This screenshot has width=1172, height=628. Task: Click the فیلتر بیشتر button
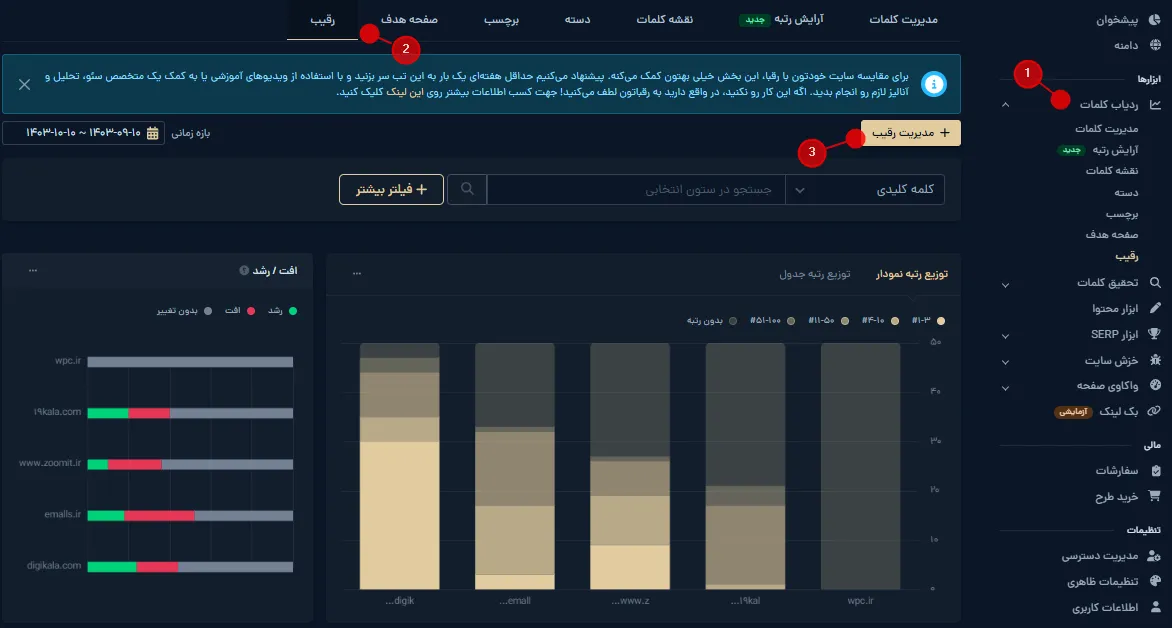(x=391, y=189)
